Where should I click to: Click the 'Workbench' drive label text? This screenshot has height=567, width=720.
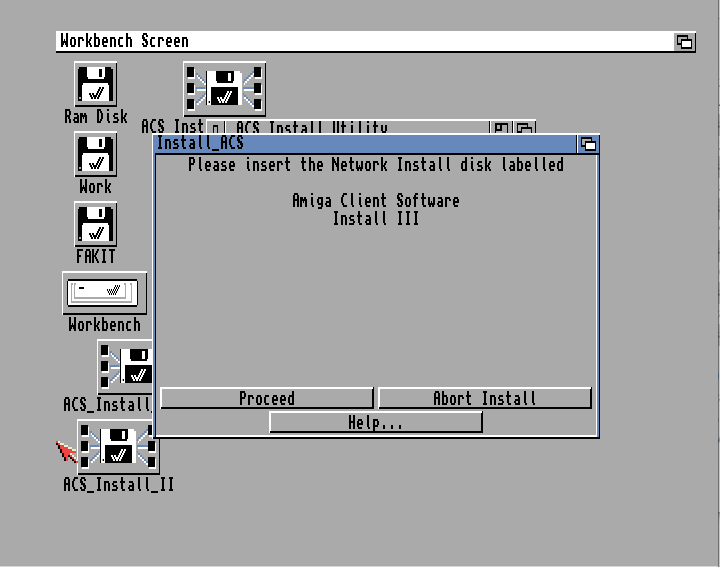click(104, 325)
